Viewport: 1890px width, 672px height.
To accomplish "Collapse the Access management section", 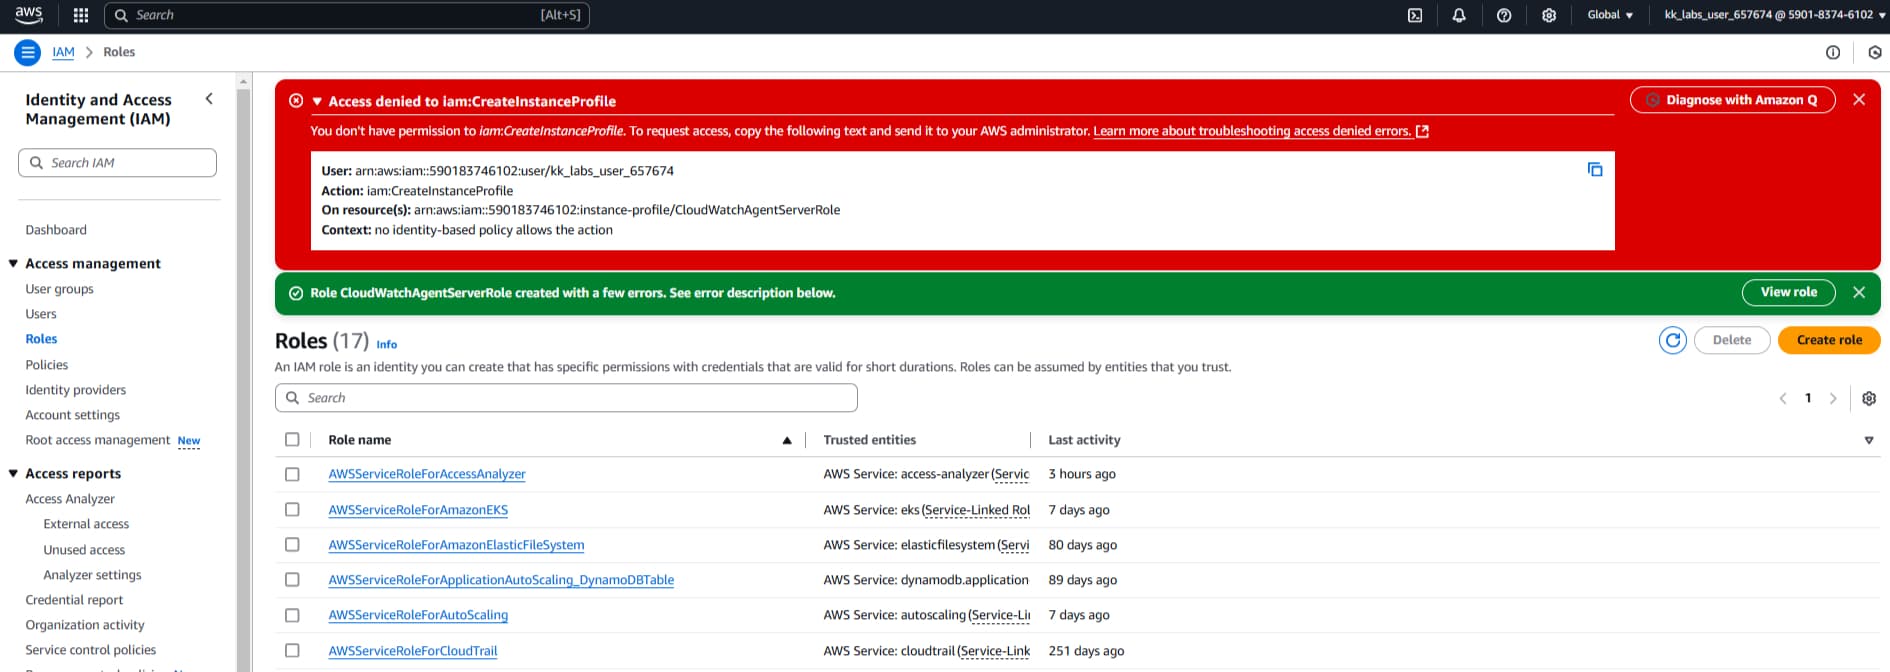I will 13,263.
